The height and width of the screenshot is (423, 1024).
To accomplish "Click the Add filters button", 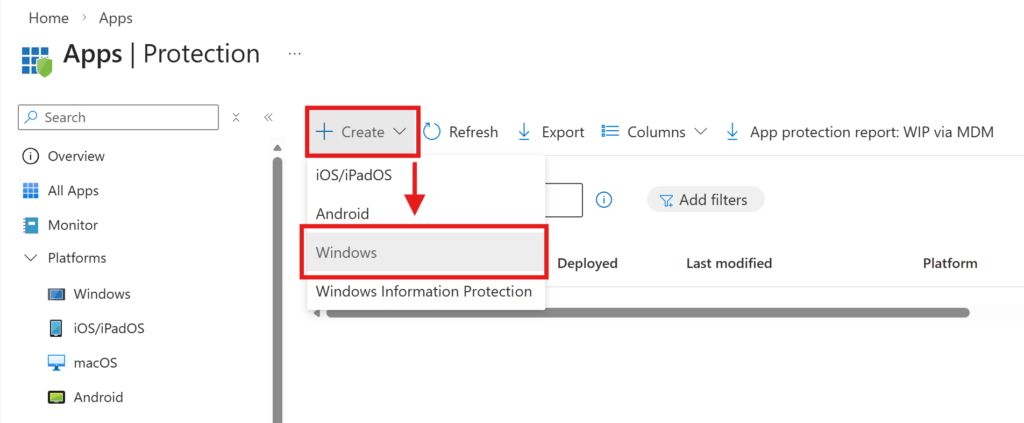I will coord(705,200).
